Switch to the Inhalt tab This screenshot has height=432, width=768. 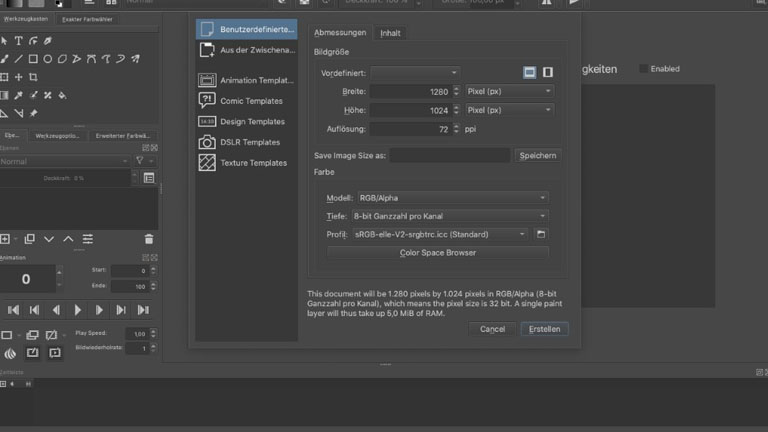click(x=390, y=33)
